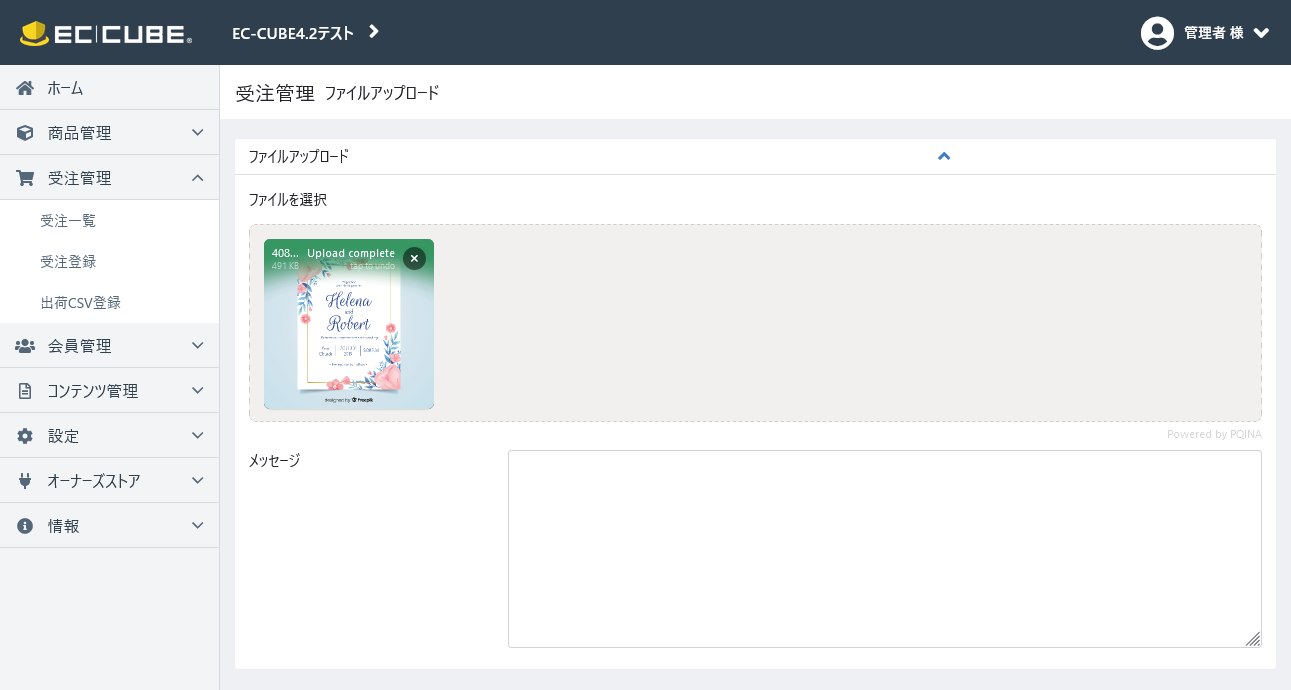Click the Upload complete status text
This screenshot has height=690, width=1291.
click(x=351, y=253)
